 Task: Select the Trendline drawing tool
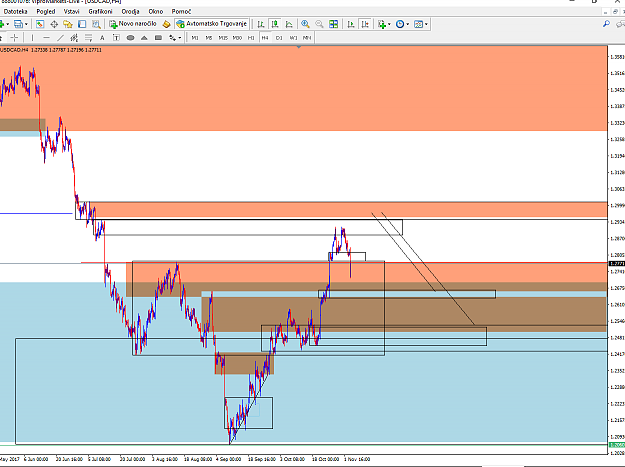click(x=60, y=38)
